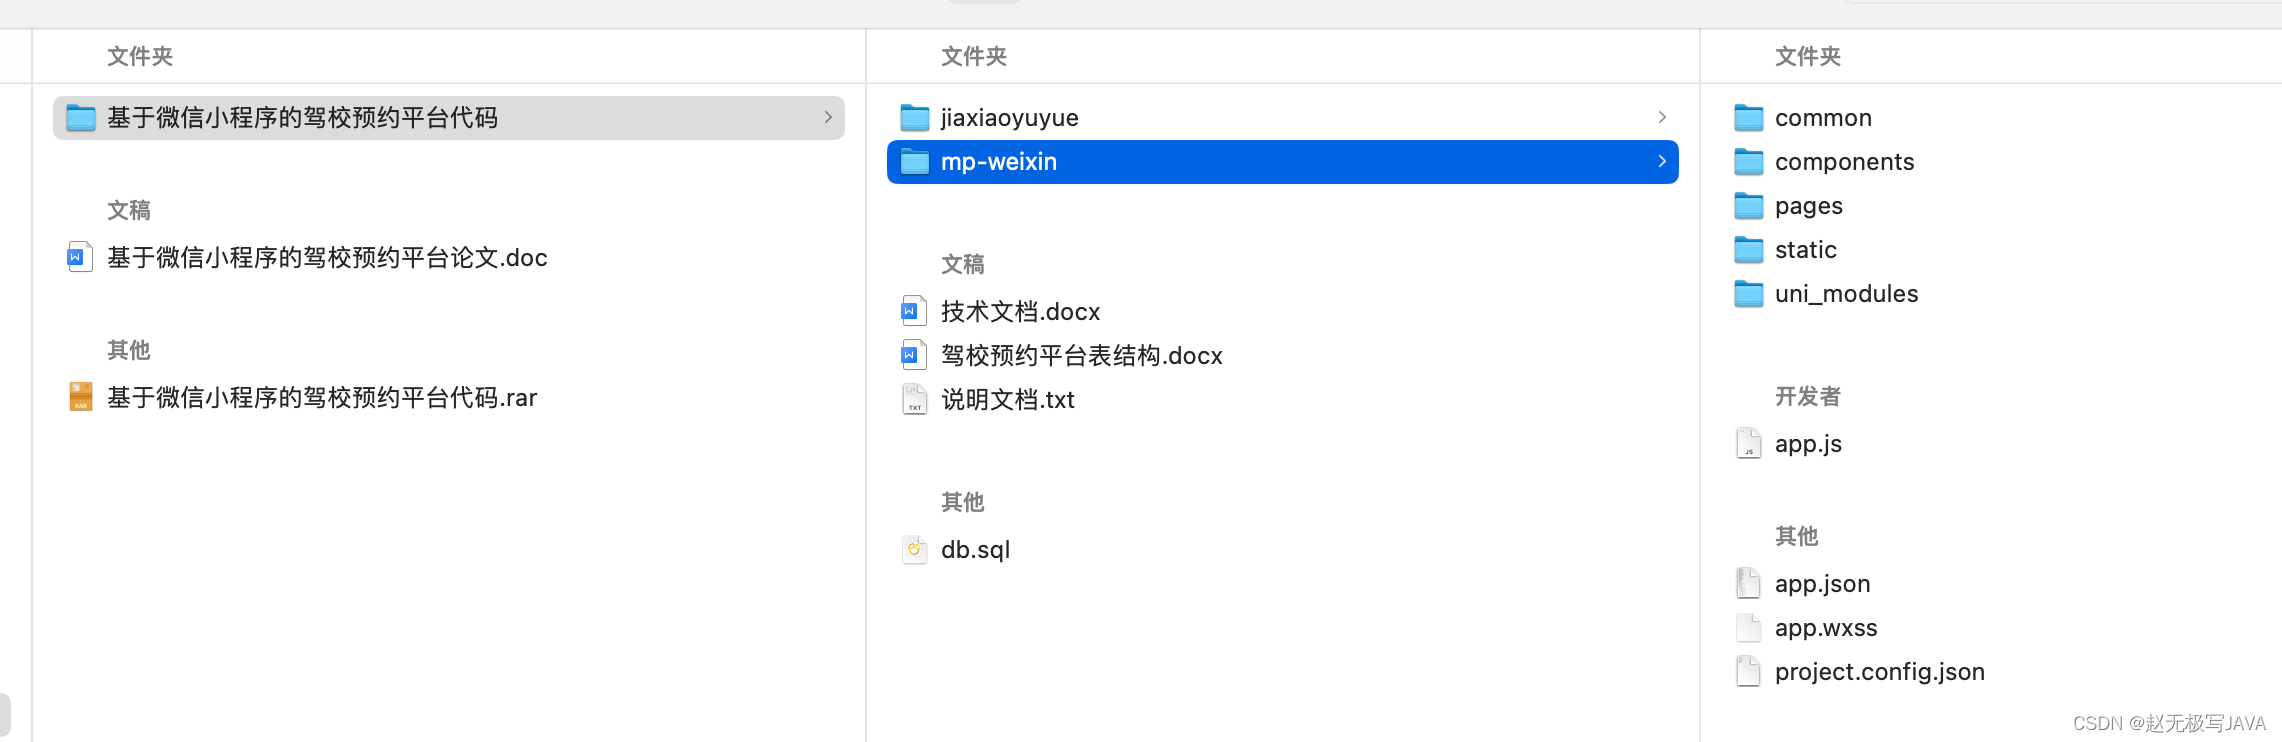2282x742 pixels.
Task: Click the 开发者 group header
Action: tap(1808, 396)
